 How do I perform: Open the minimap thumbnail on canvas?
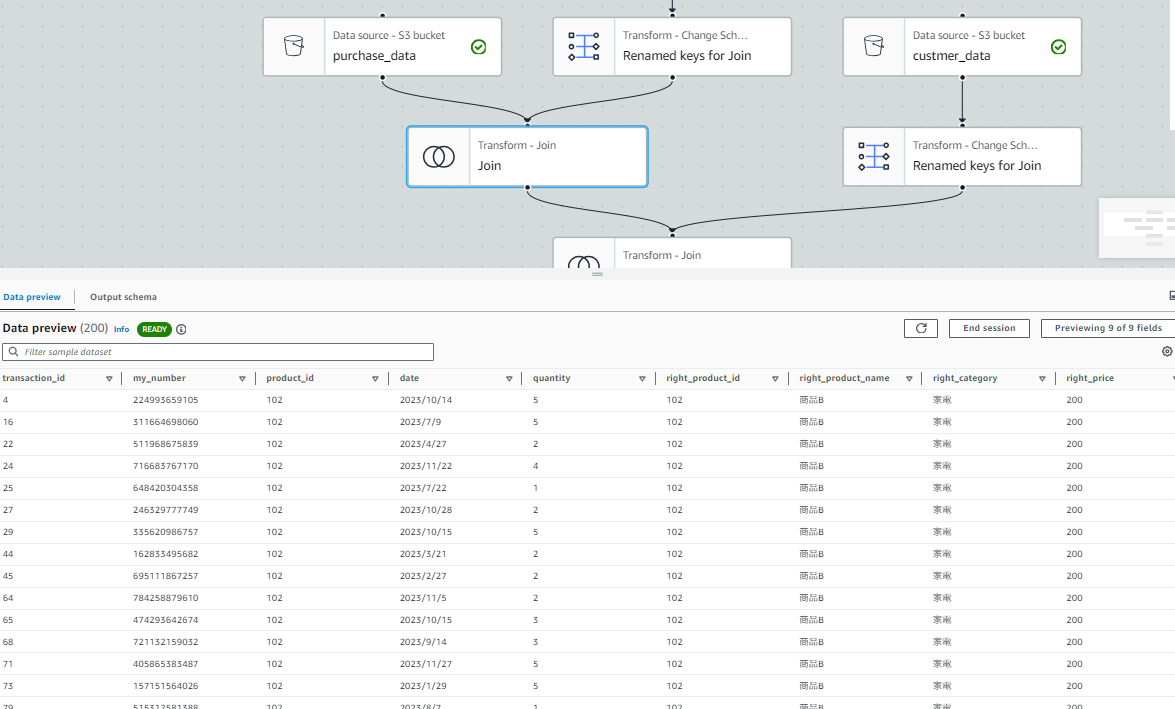1137,228
